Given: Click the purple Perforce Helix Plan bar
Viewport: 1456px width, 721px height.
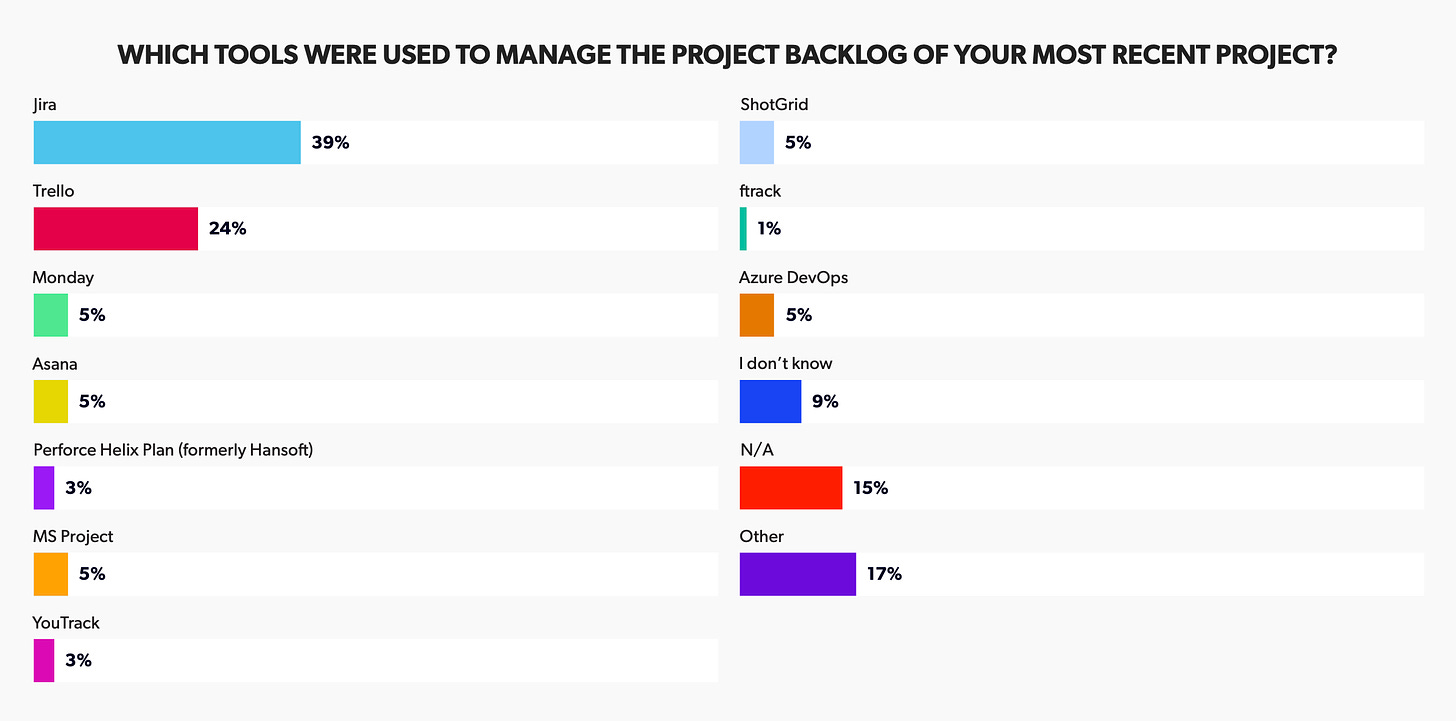Looking at the screenshot, I should click(44, 488).
